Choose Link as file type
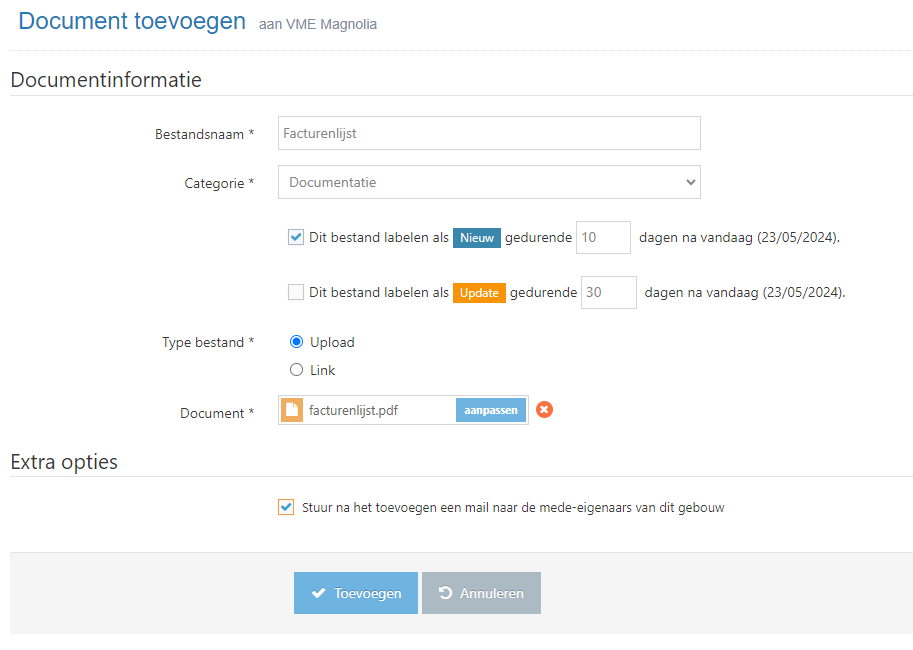913x650 pixels. pyautogui.click(x=296, y=370)
